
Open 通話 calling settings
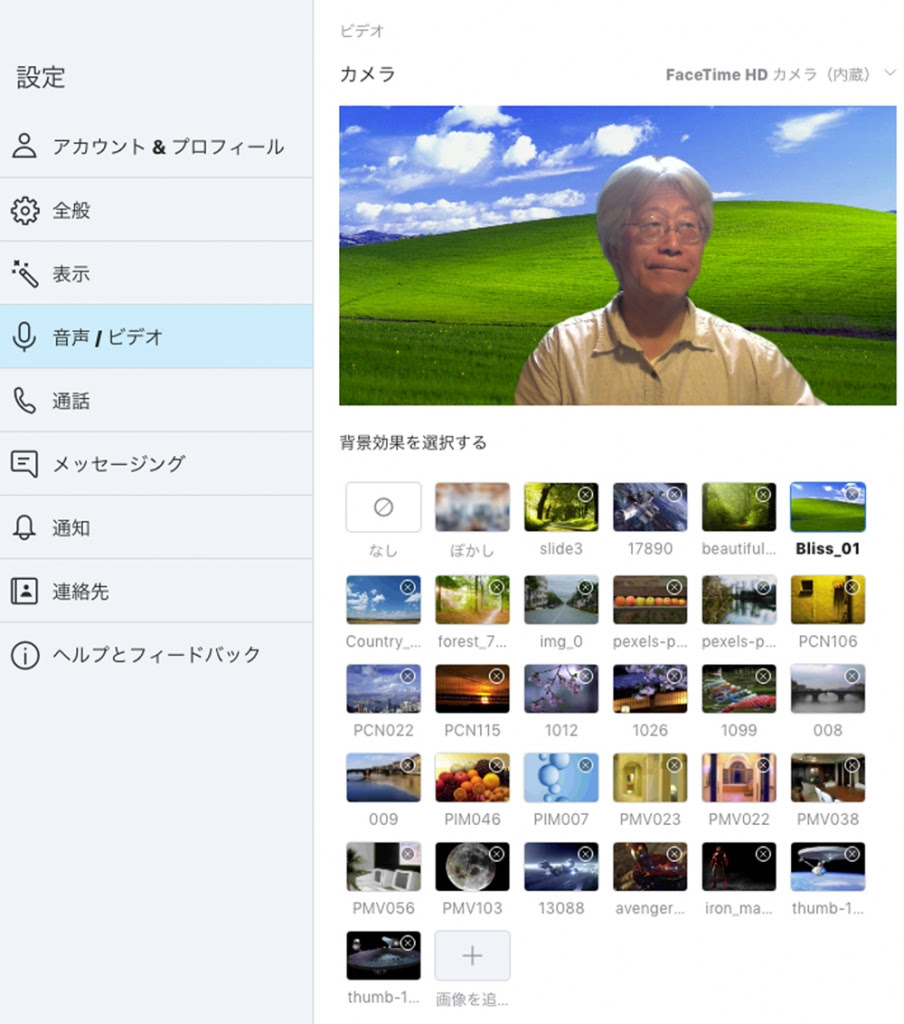[x=156, y=400]
